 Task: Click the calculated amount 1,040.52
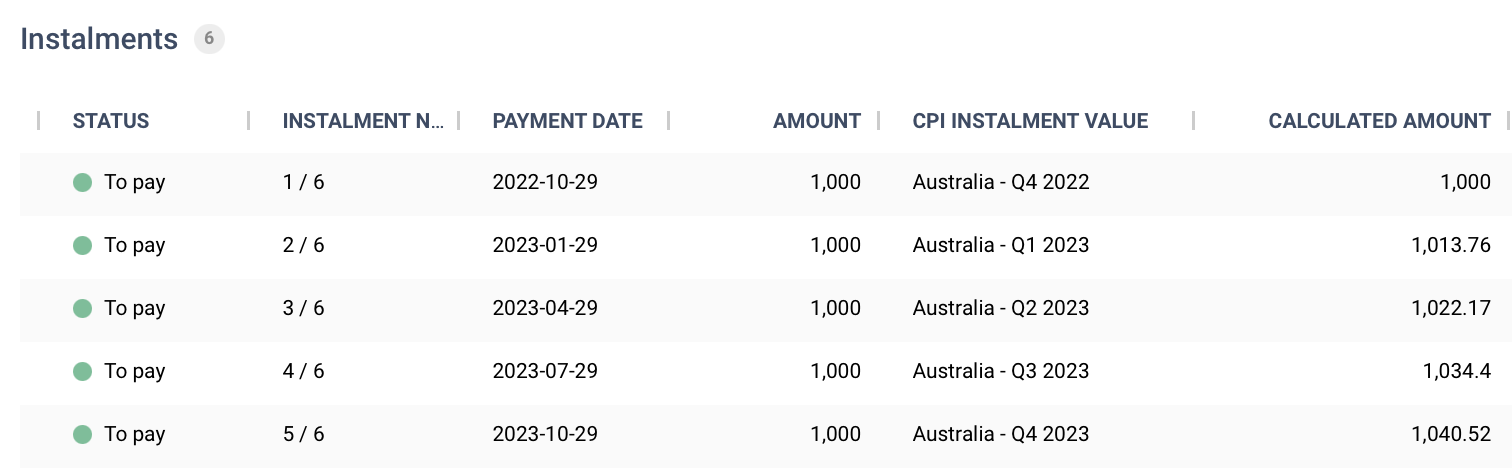pos(1451,434)
